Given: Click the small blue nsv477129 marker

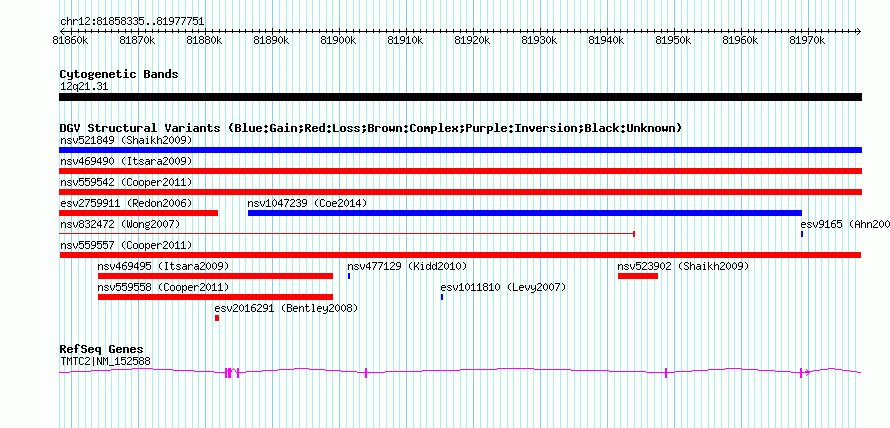Looking at the screenshot, I should (349, 276).
